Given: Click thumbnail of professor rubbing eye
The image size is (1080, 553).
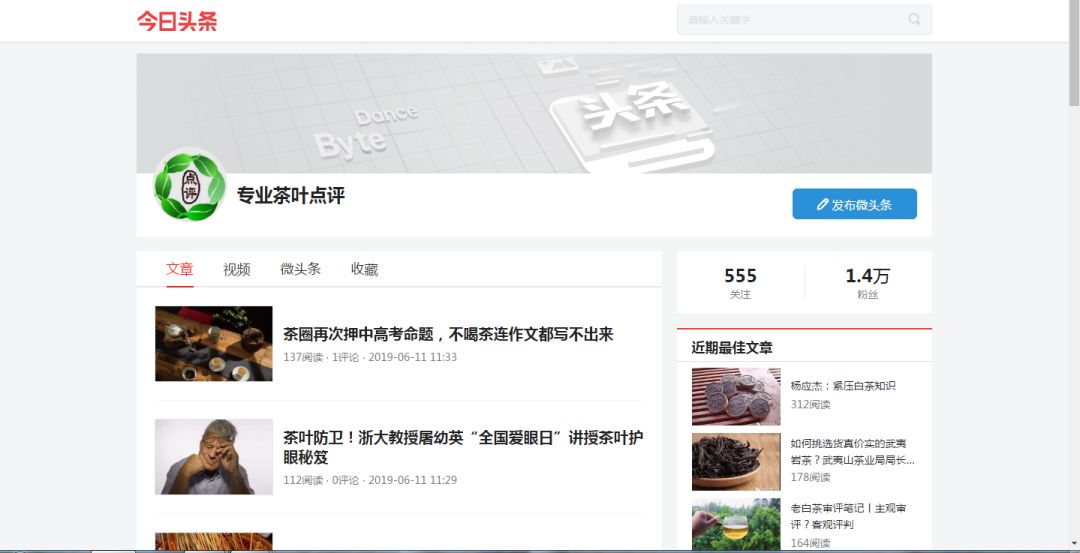Looking at the screenshot, I should [x=214, y=457].
